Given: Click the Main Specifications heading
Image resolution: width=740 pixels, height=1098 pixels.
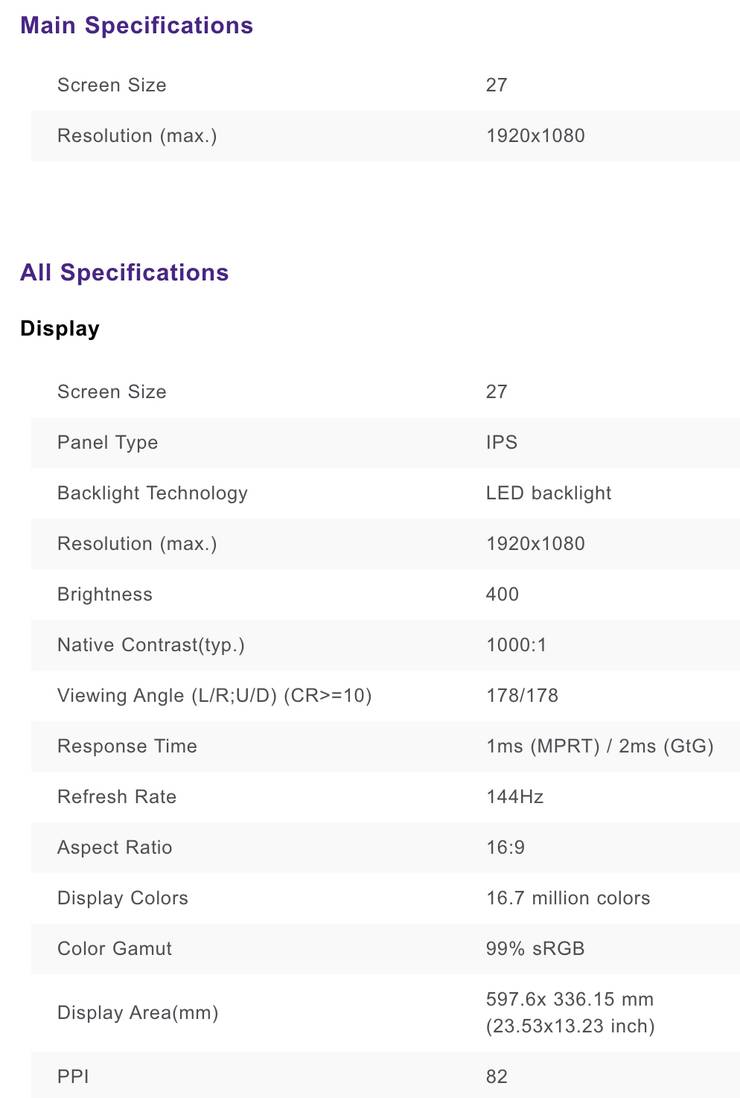Looking at the screenshot, I should [136, 26].
